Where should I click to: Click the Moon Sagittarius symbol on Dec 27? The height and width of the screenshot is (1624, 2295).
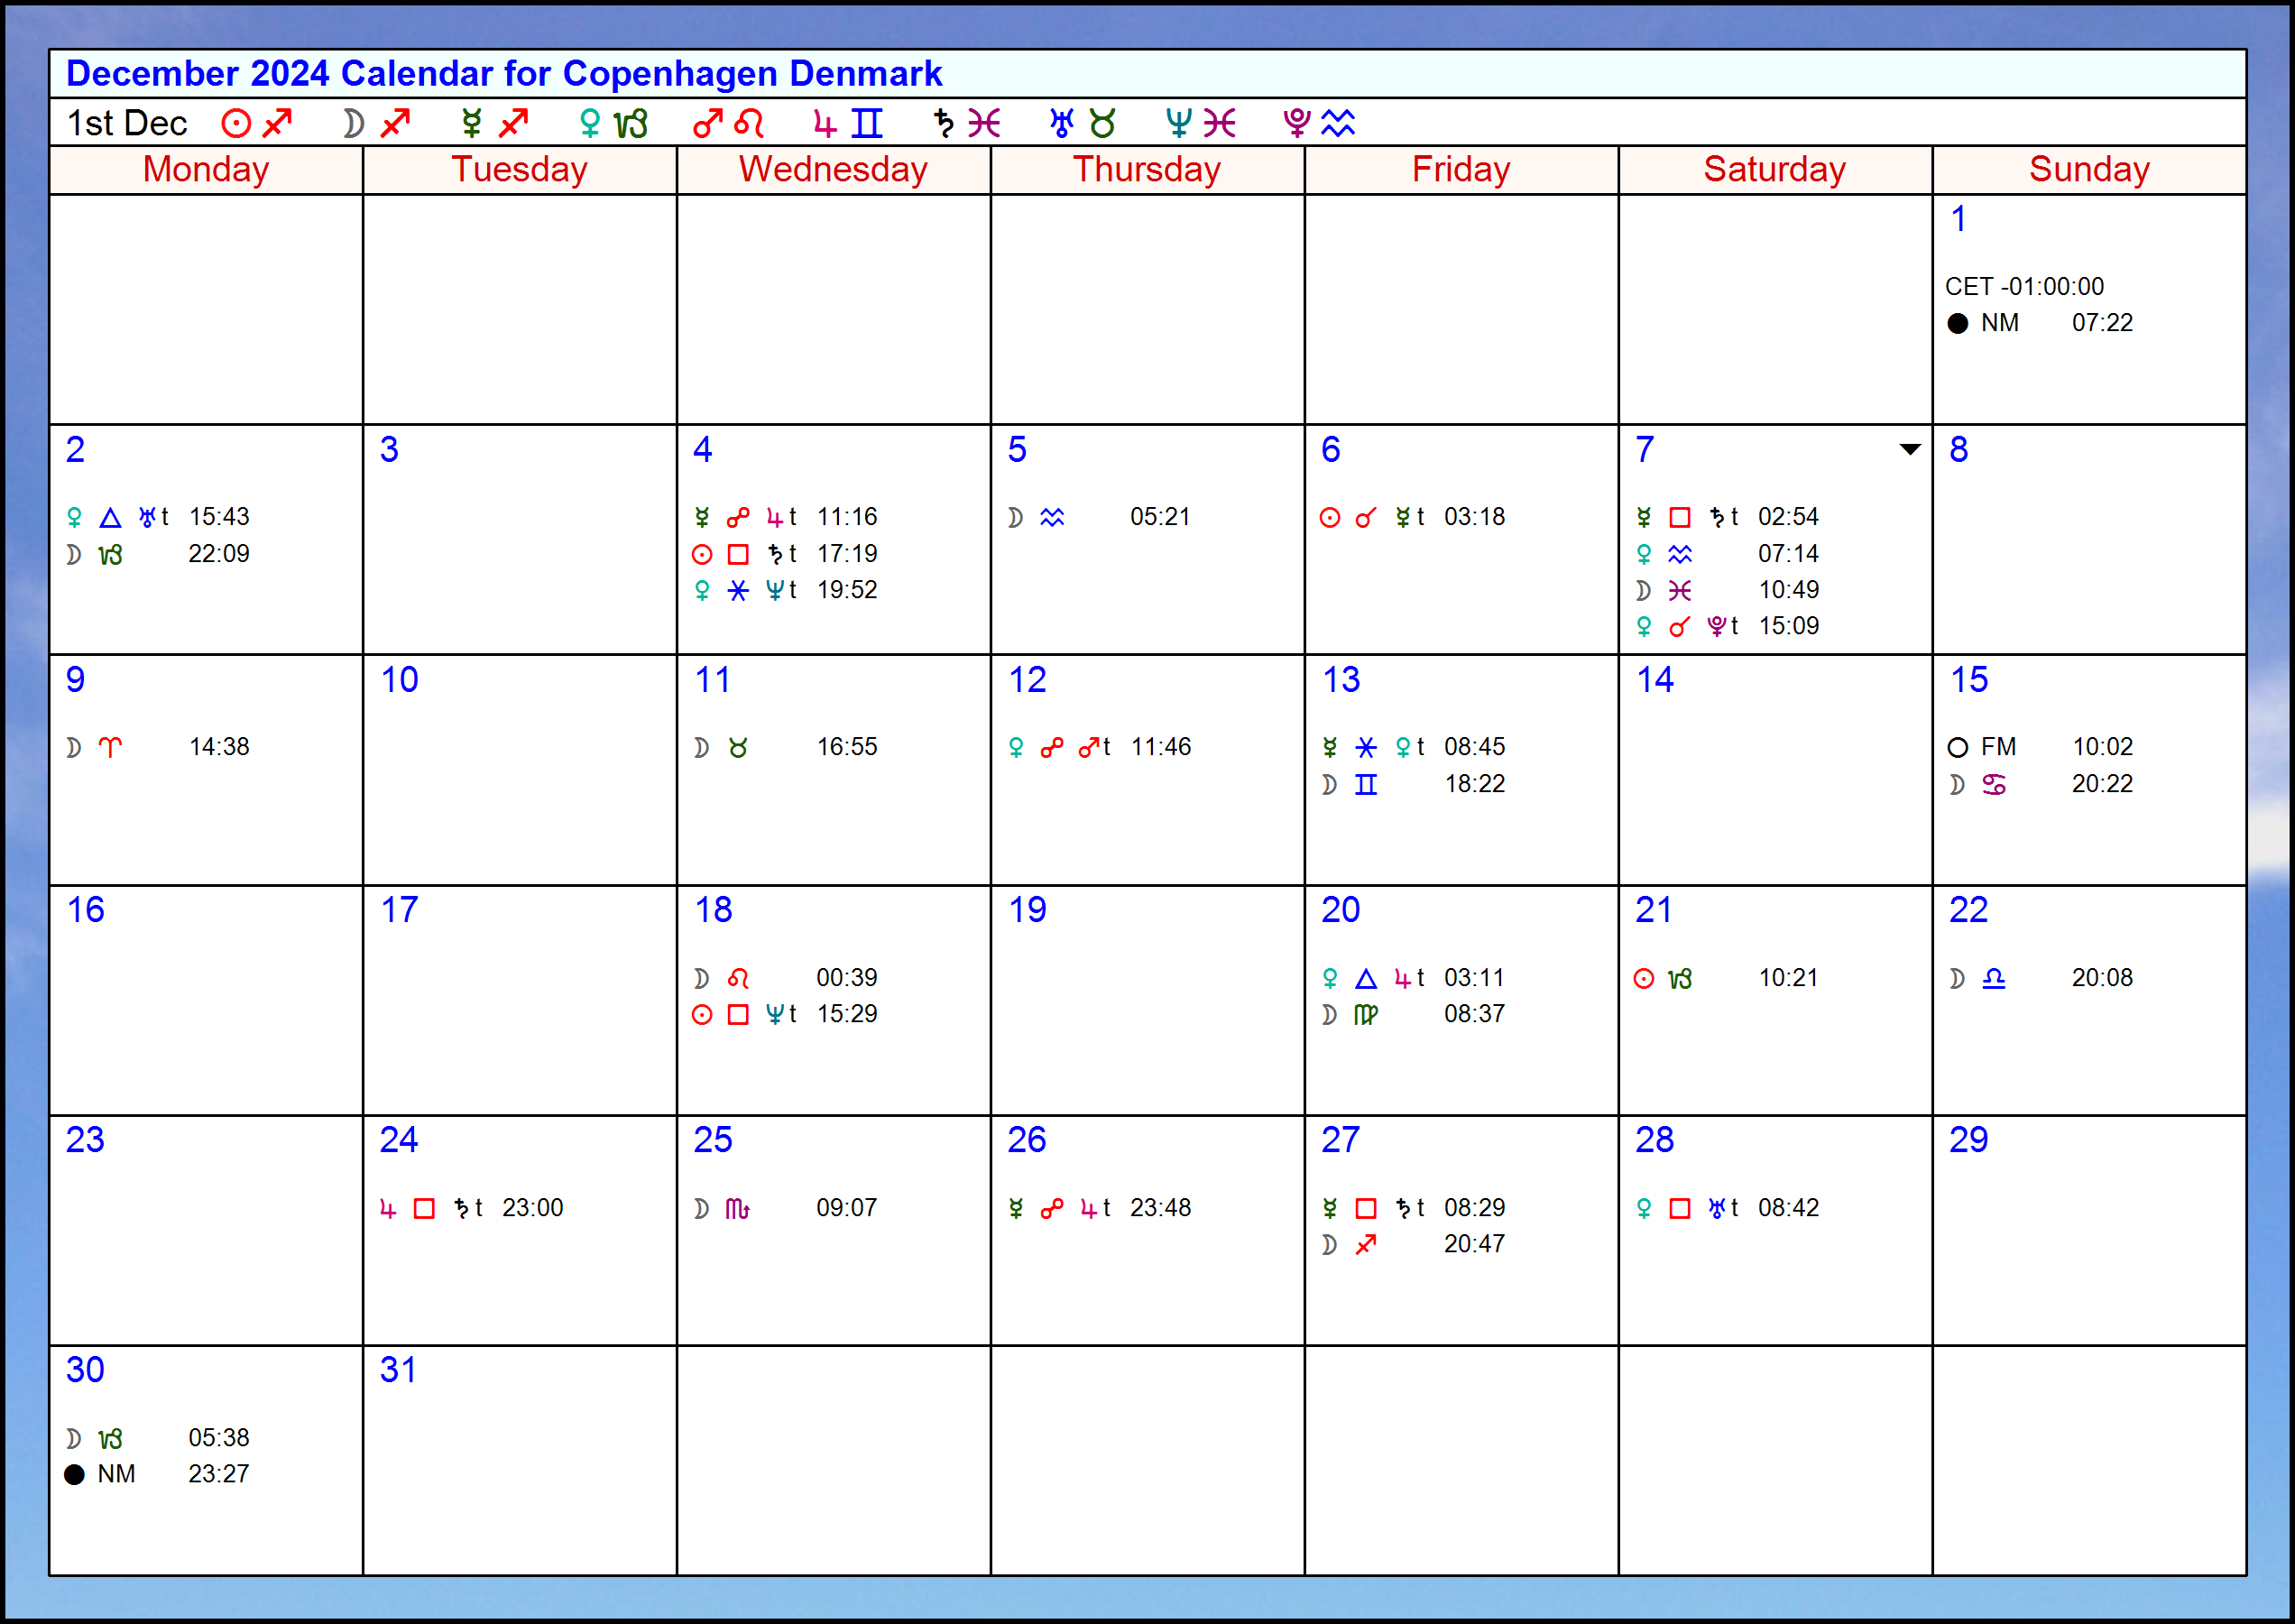pos(1366,1245)
